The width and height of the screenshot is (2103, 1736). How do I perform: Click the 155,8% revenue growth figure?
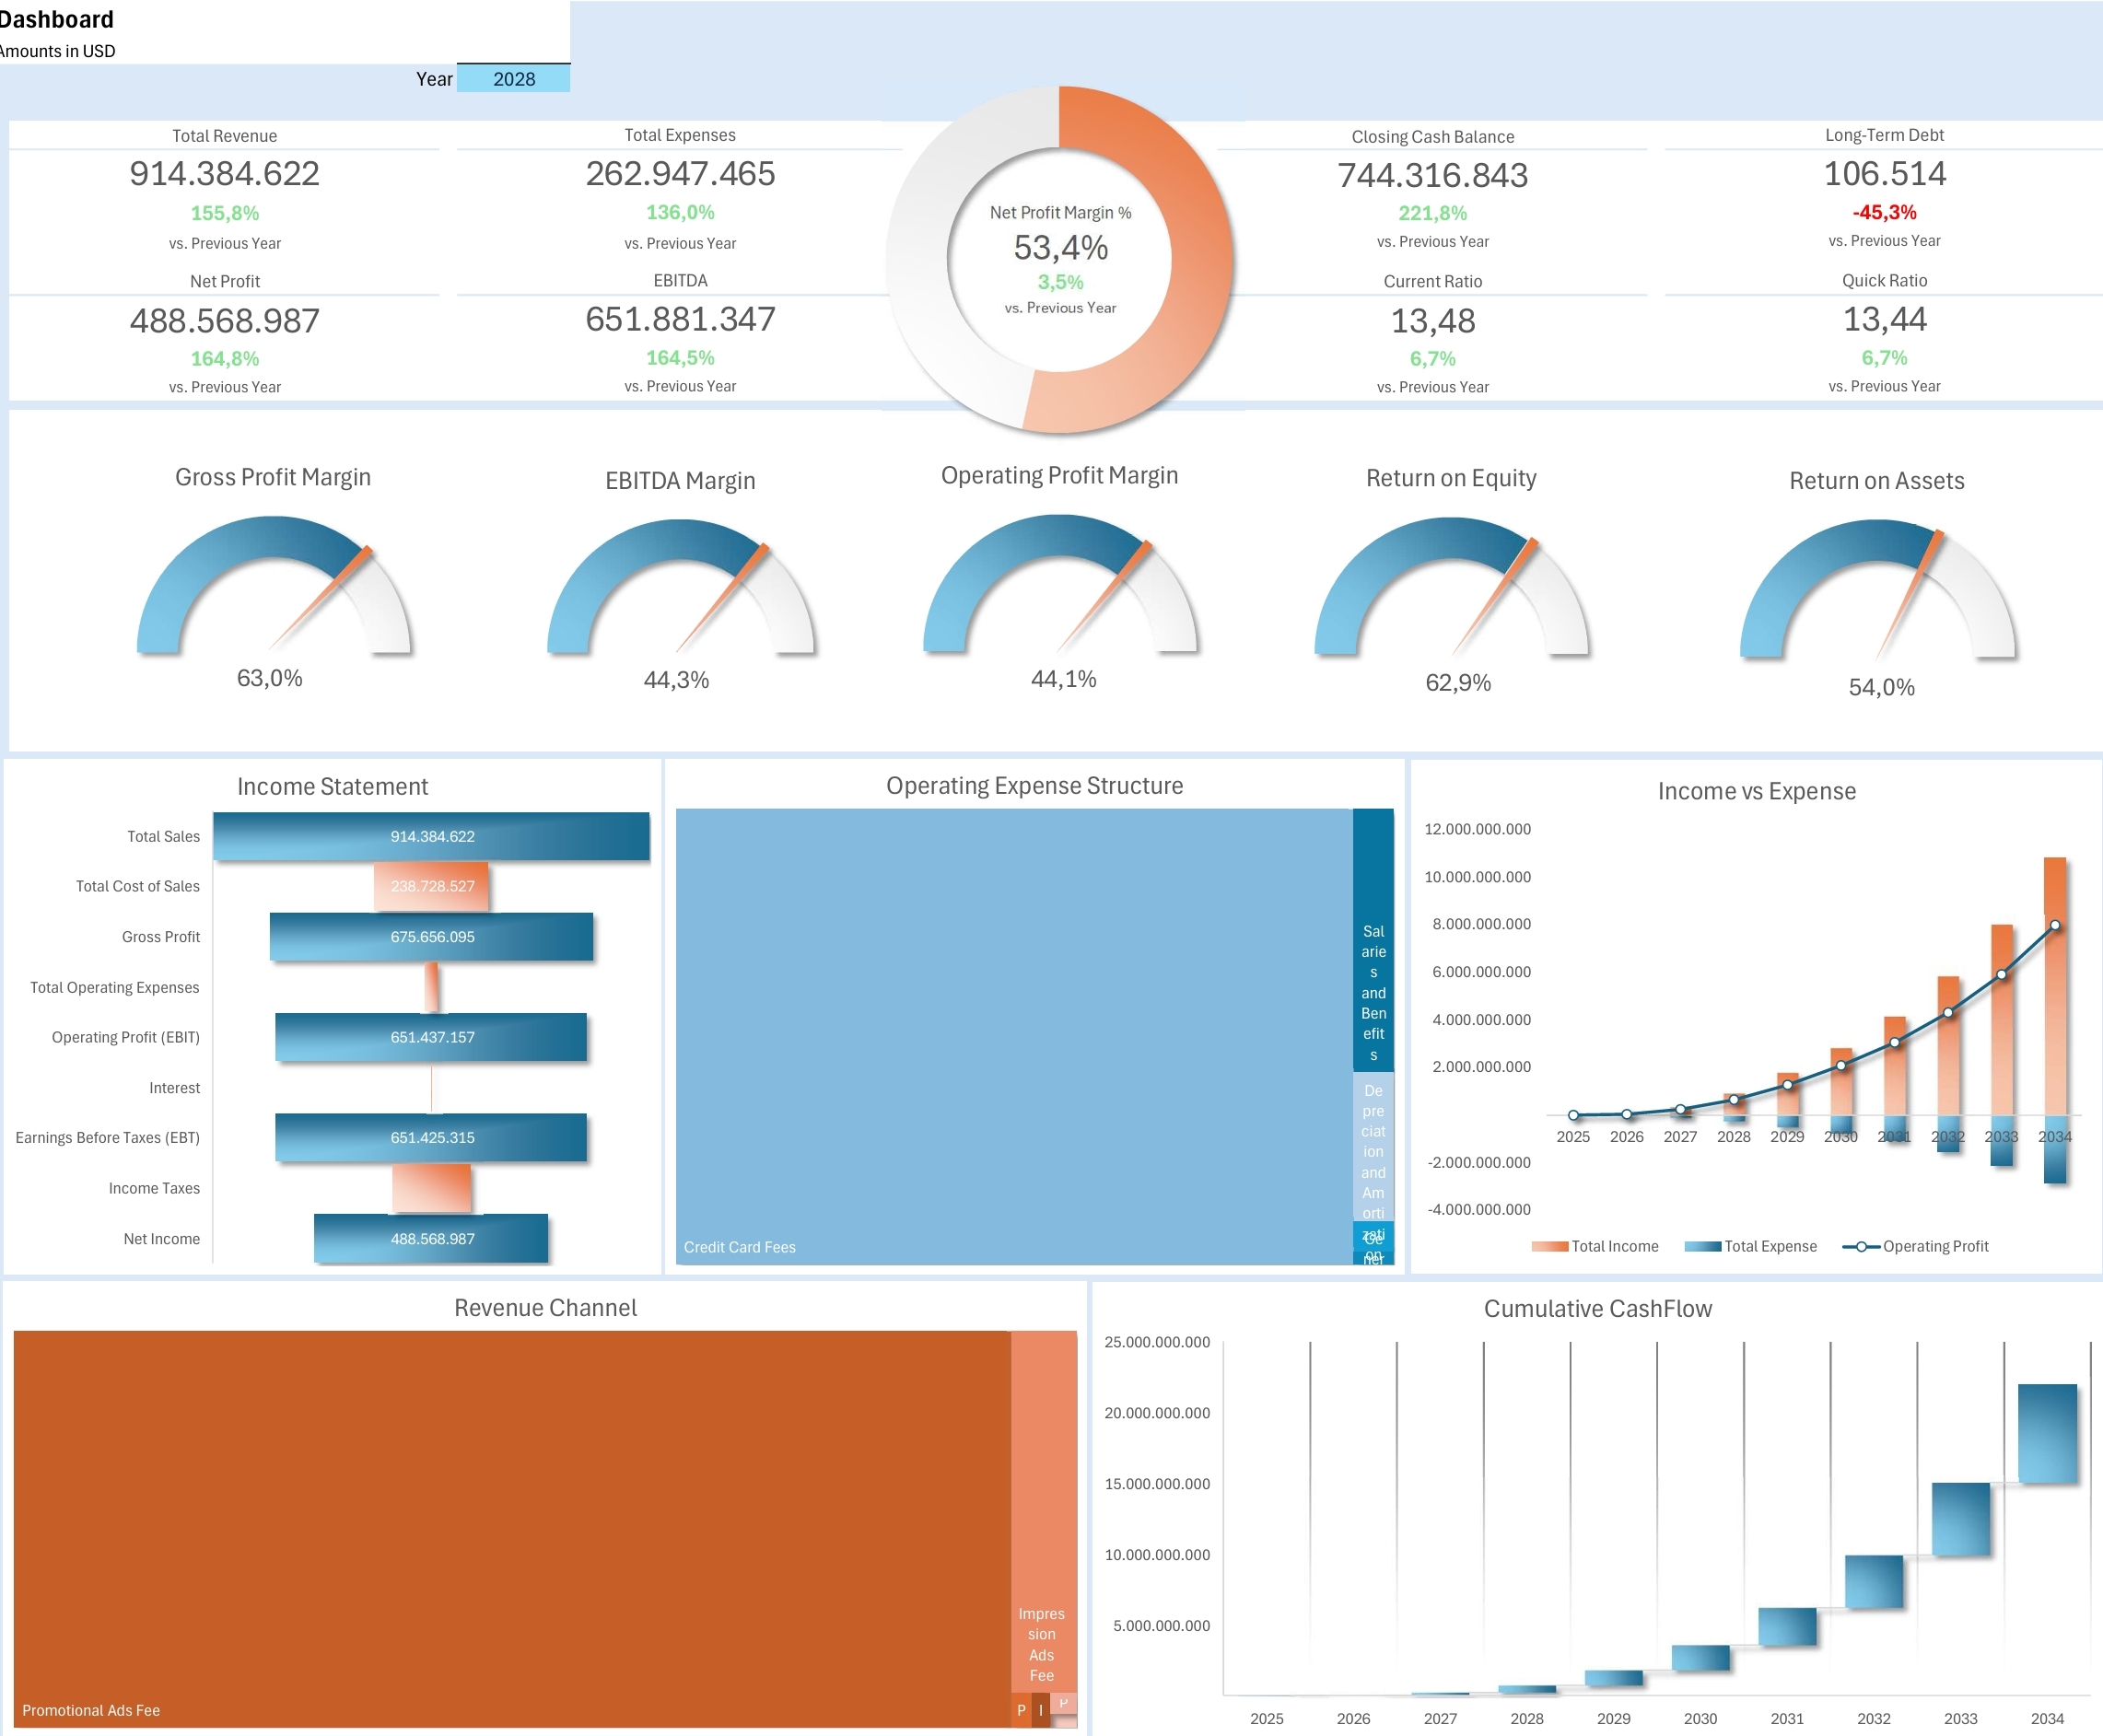(x=224, y=213)
